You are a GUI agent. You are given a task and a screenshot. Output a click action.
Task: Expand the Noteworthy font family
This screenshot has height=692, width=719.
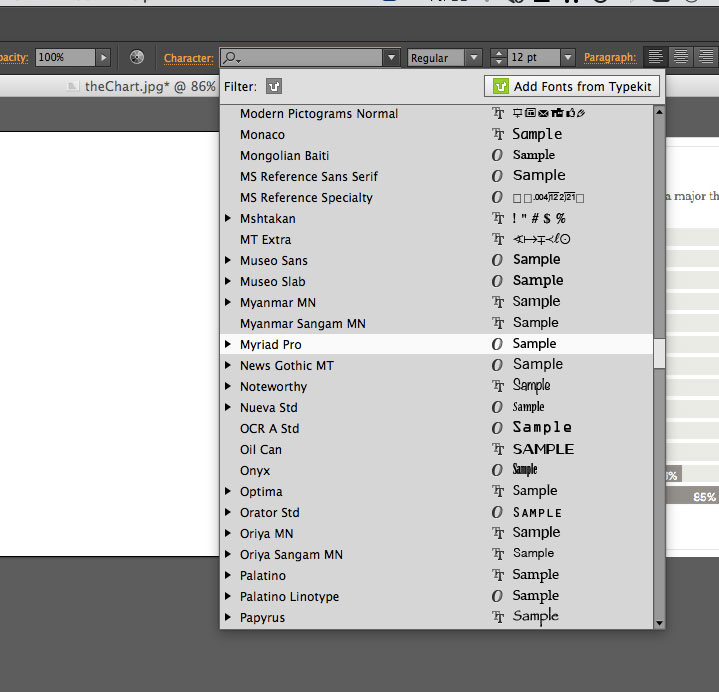click(228, 386)
